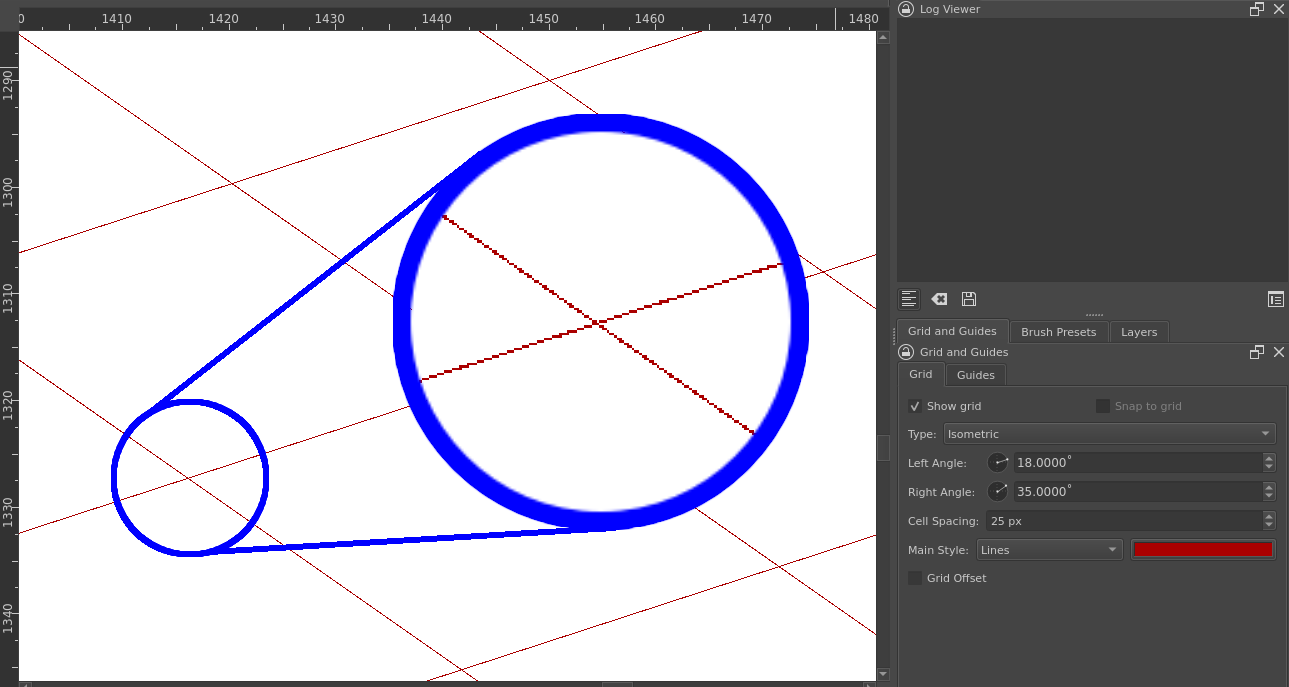Decrease the Right Angle value with down arrow
The image size is (1289, 687).
(1269, 497)
